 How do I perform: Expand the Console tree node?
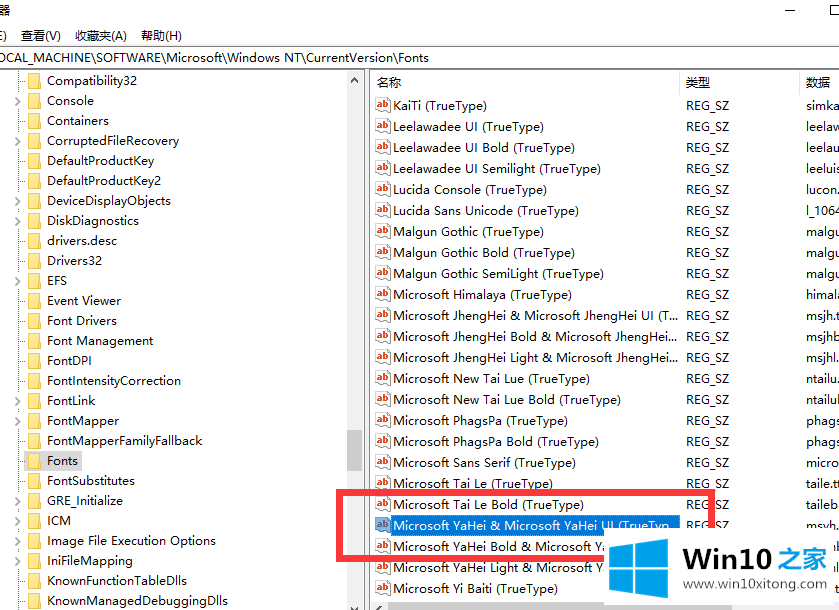[17, 101]
